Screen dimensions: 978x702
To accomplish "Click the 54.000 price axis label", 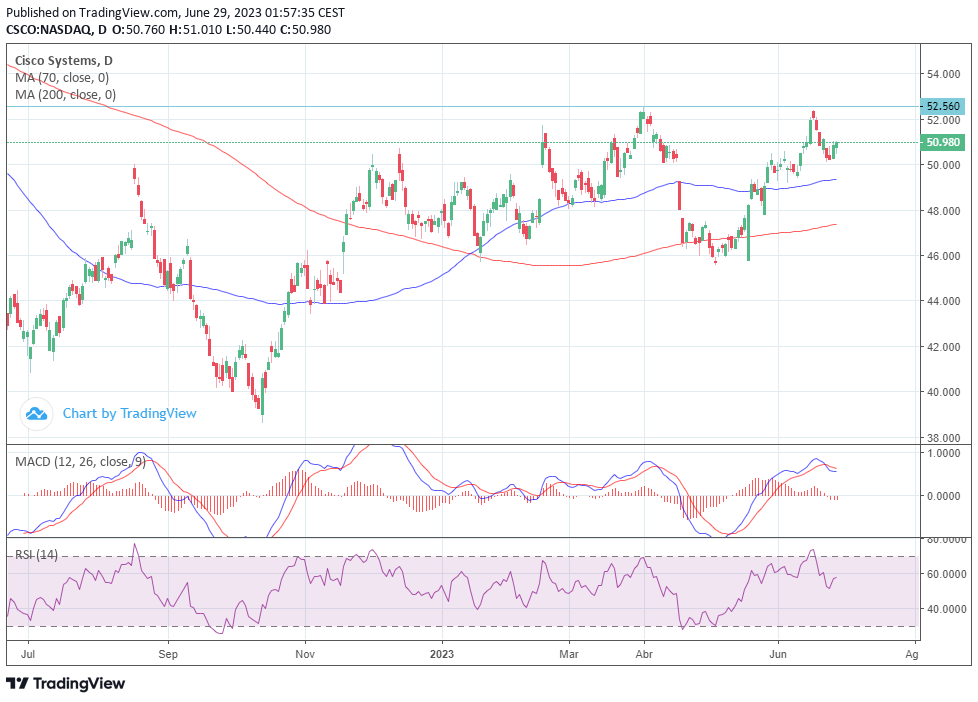I will tap(943, 74).
